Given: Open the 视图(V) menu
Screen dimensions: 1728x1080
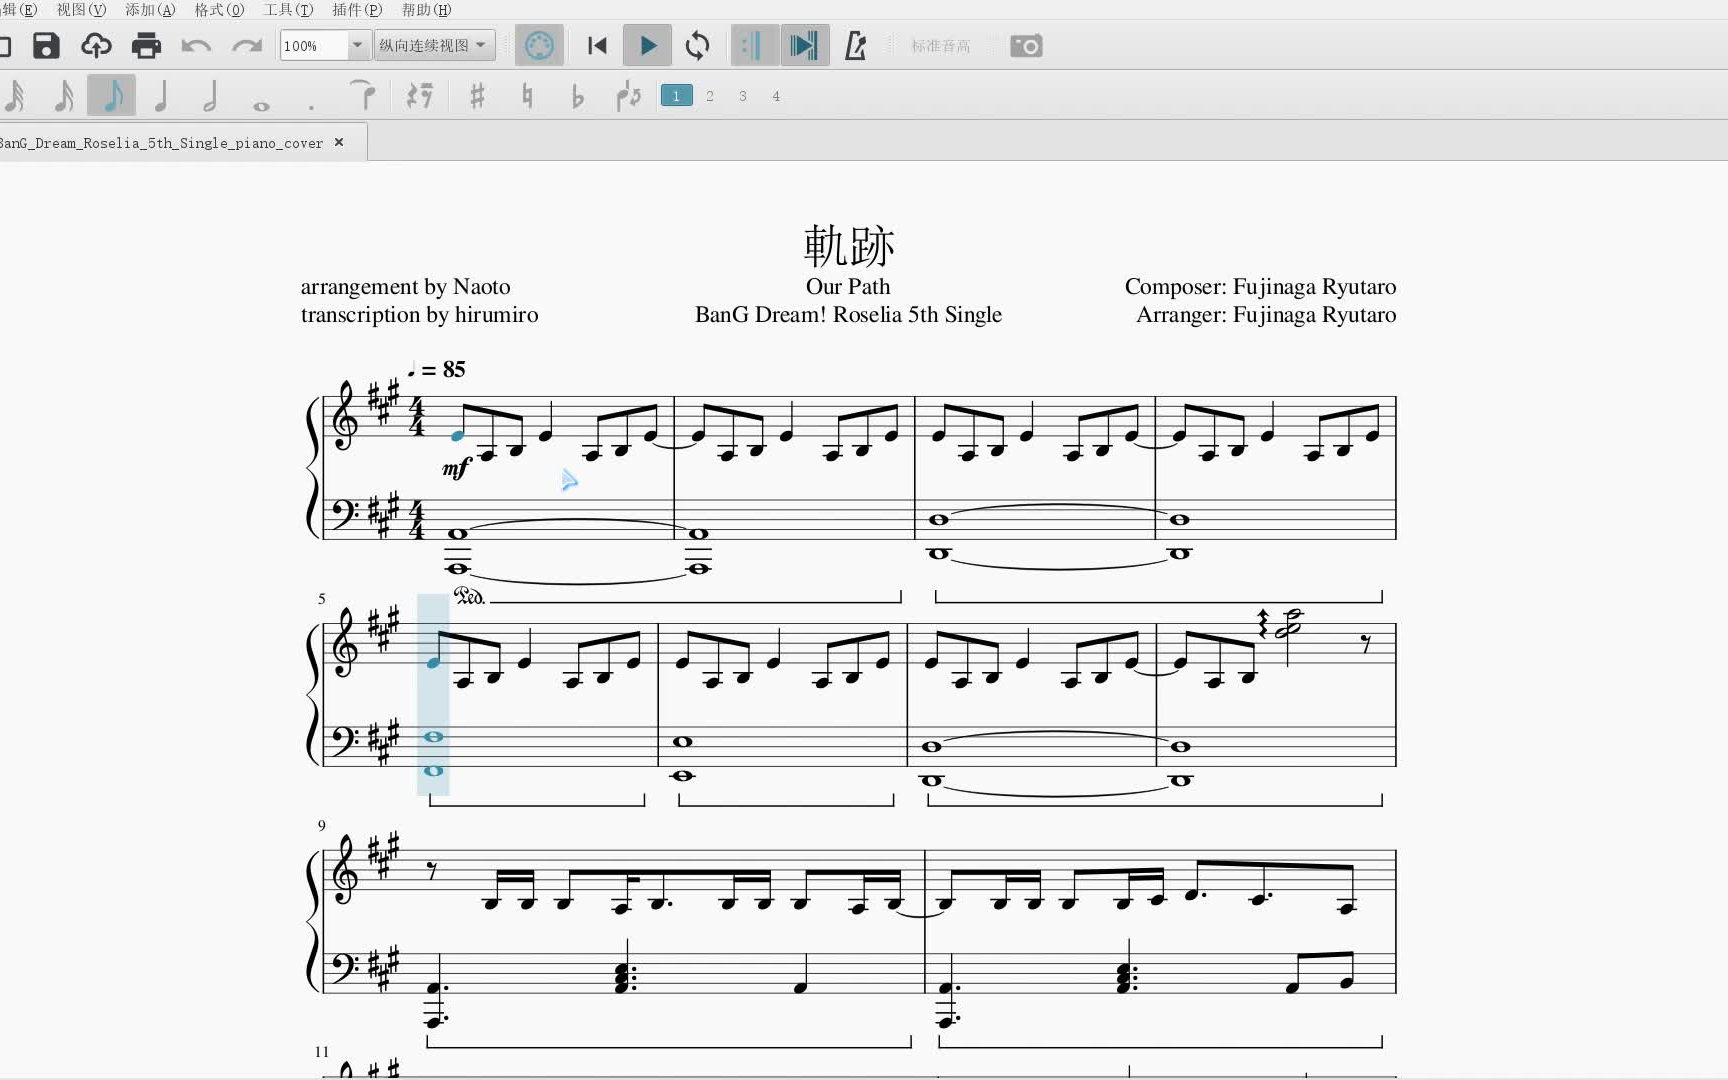Looking at the screenshot, I should coord(81,9).
